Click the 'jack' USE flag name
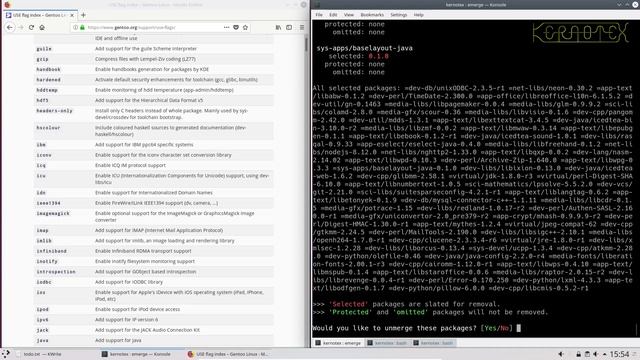This screenshot has width=640, height=360. point(42,330)
